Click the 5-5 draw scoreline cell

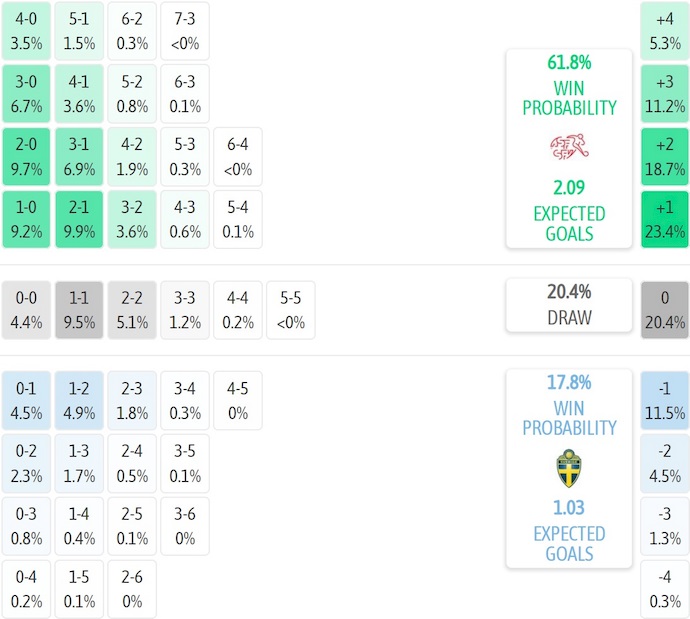[290, 310]
